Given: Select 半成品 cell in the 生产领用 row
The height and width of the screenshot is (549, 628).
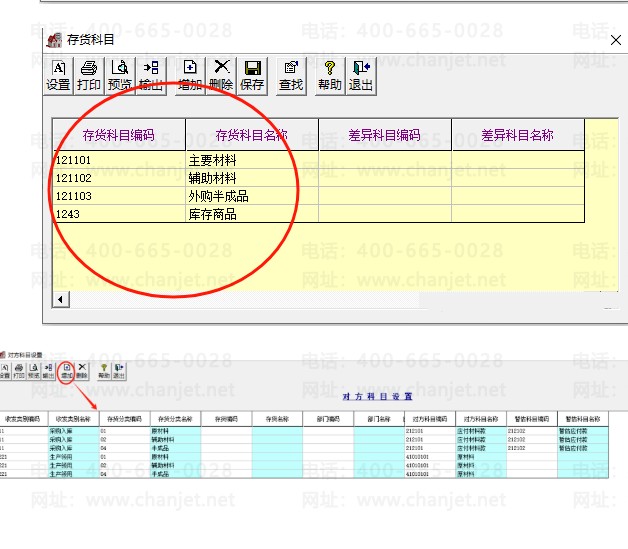Looking at the screenshot, I should pyautogui.click(x=175, y=474).
